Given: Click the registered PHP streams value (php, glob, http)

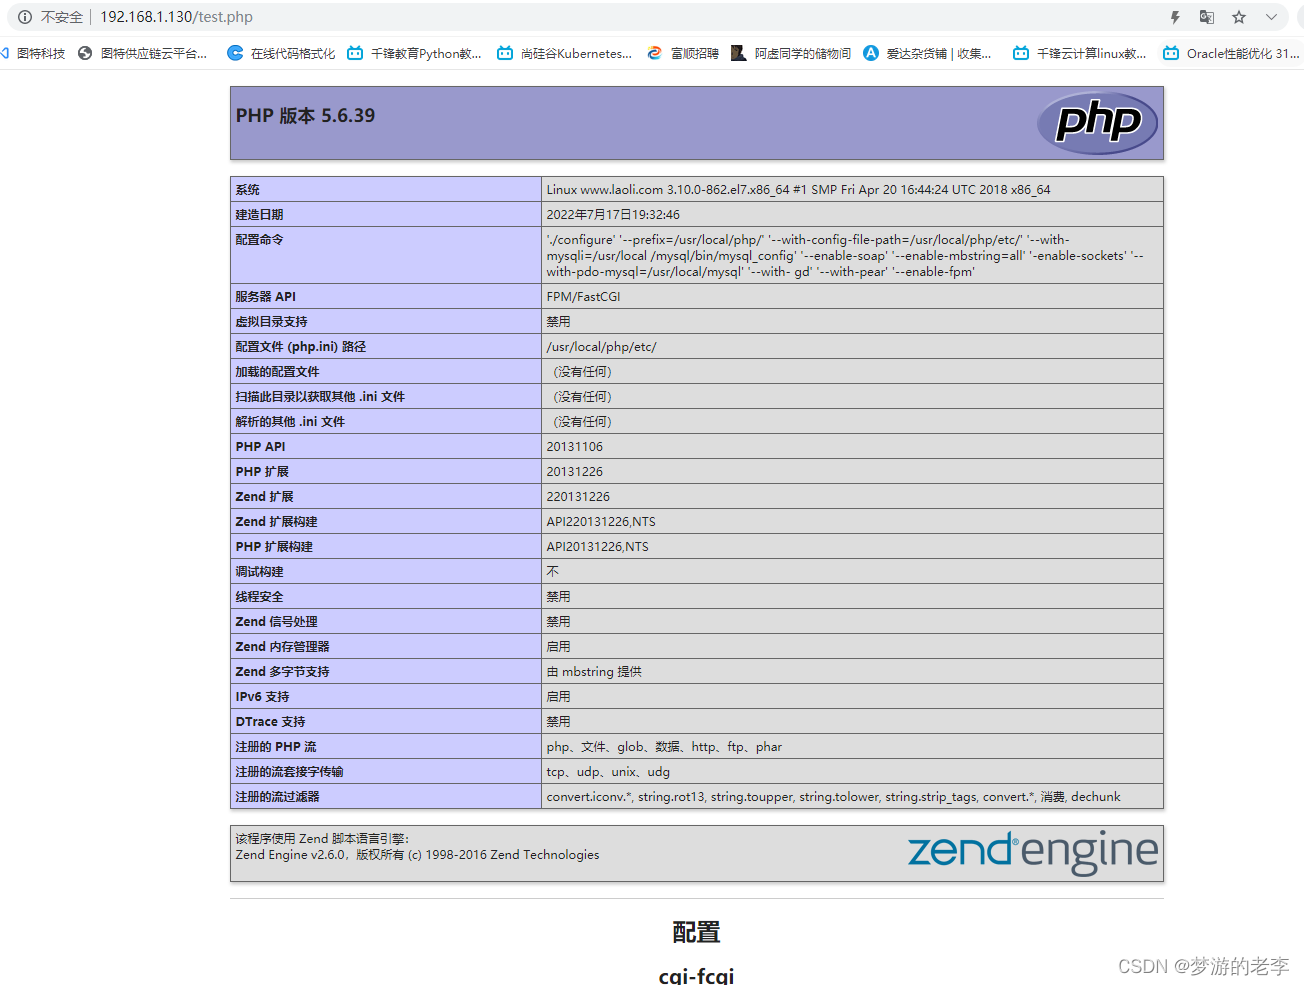Looking at the screenshot, I should pos(664,746).
